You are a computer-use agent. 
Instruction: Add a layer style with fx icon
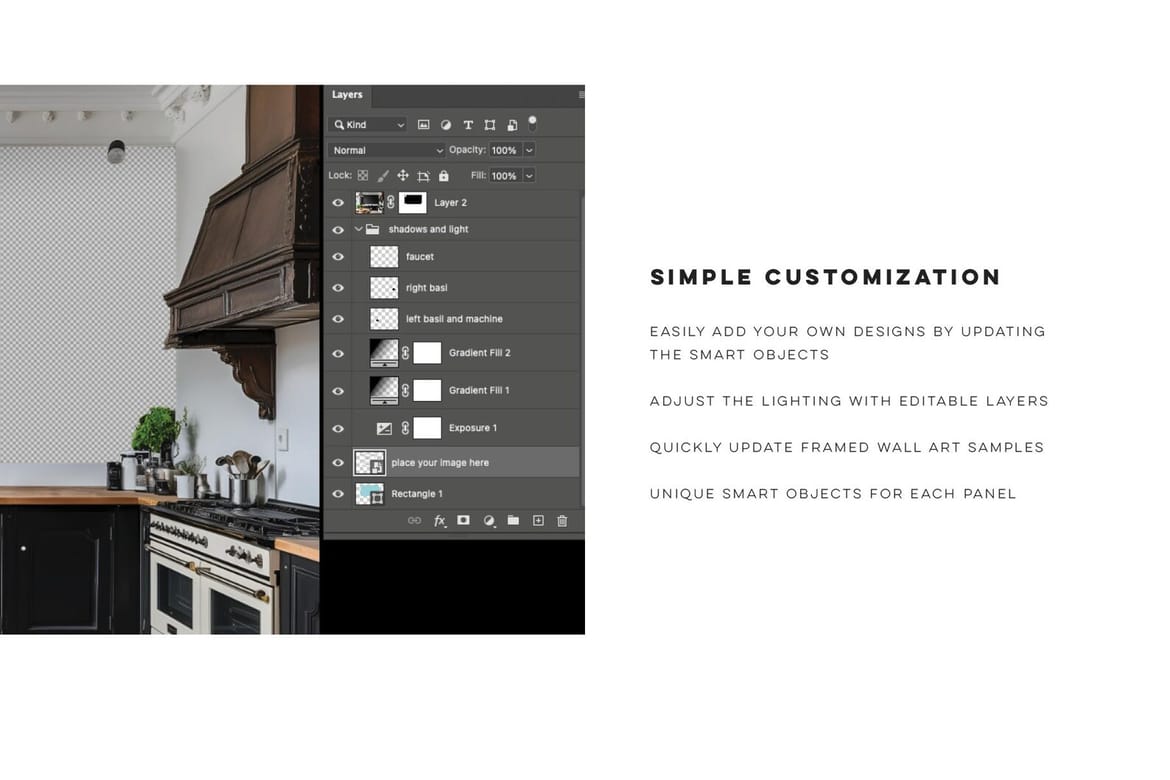click(439, 520)
